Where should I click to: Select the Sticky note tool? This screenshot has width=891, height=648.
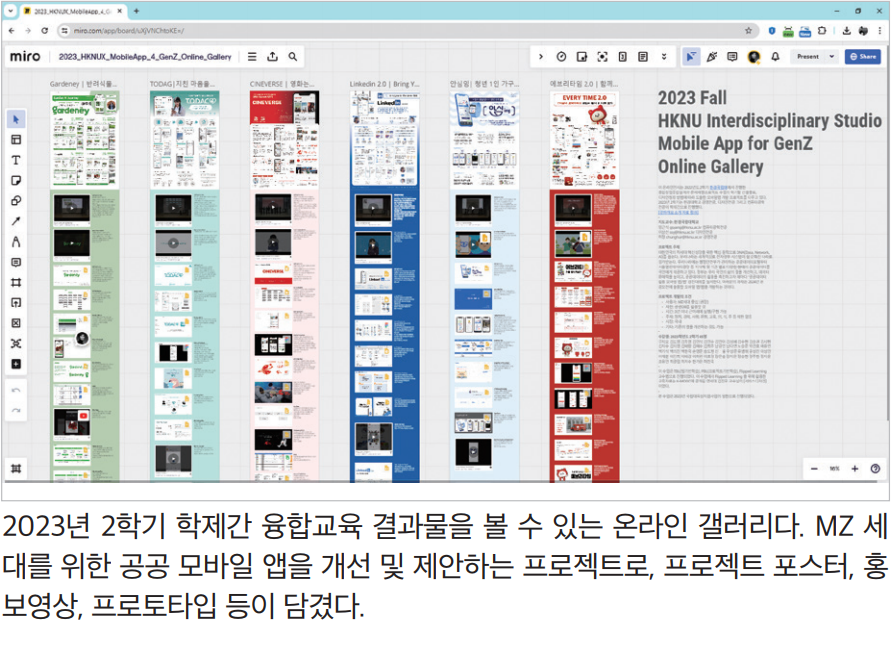[16, 180]
